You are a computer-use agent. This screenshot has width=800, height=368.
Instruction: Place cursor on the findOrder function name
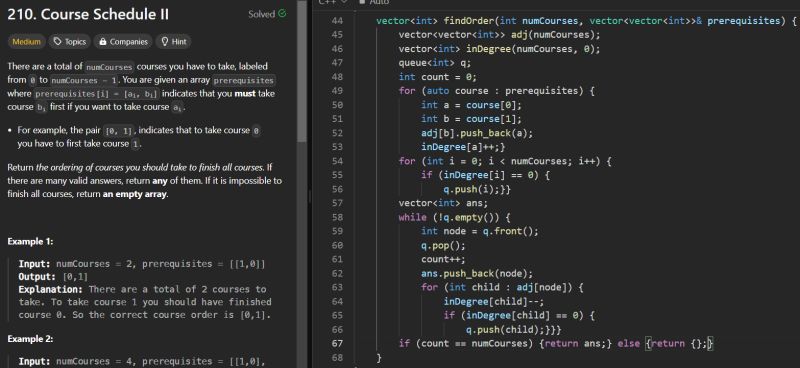tap(469, 21)
